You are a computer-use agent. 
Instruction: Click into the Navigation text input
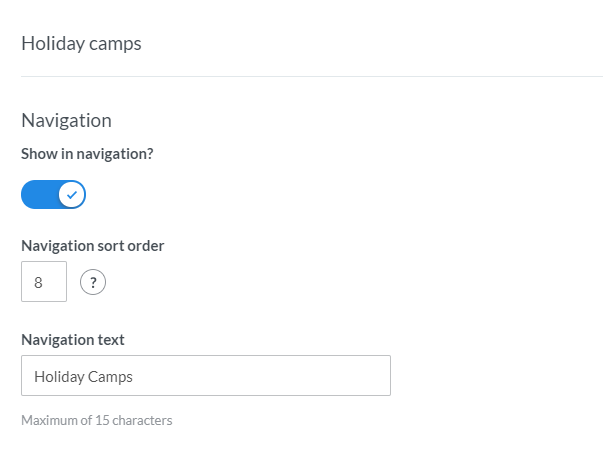tap(205, 376)
